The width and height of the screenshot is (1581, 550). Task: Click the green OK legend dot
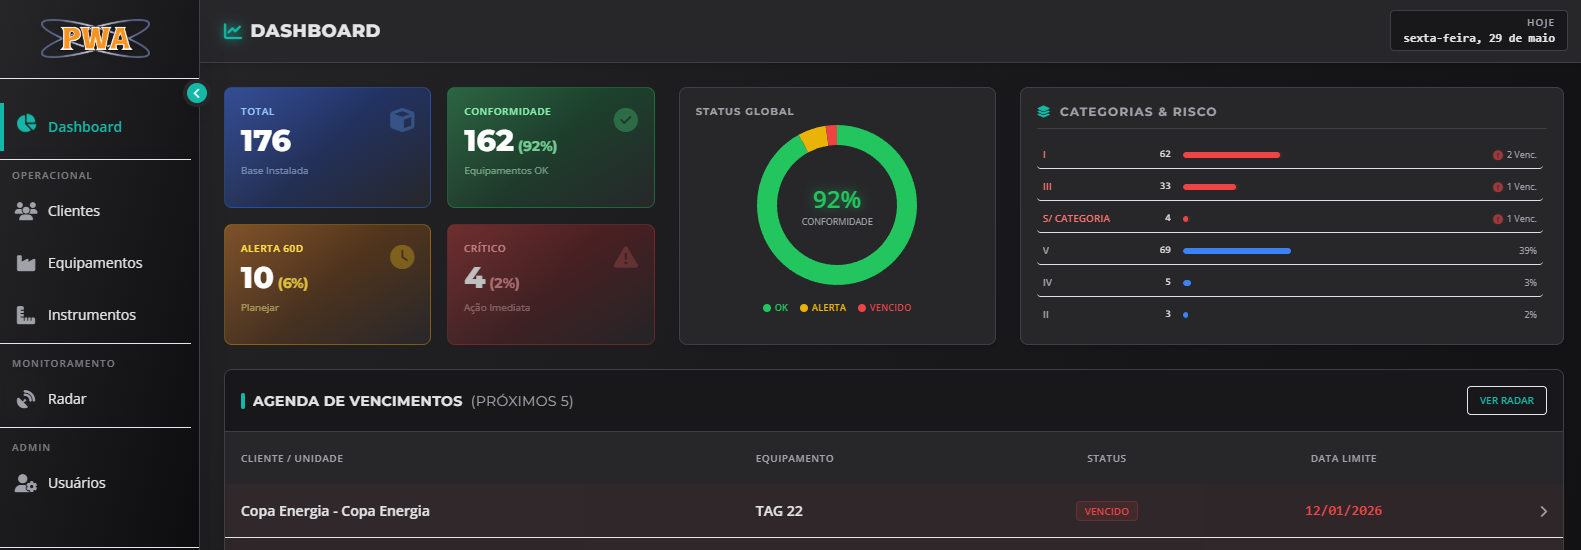767,308
